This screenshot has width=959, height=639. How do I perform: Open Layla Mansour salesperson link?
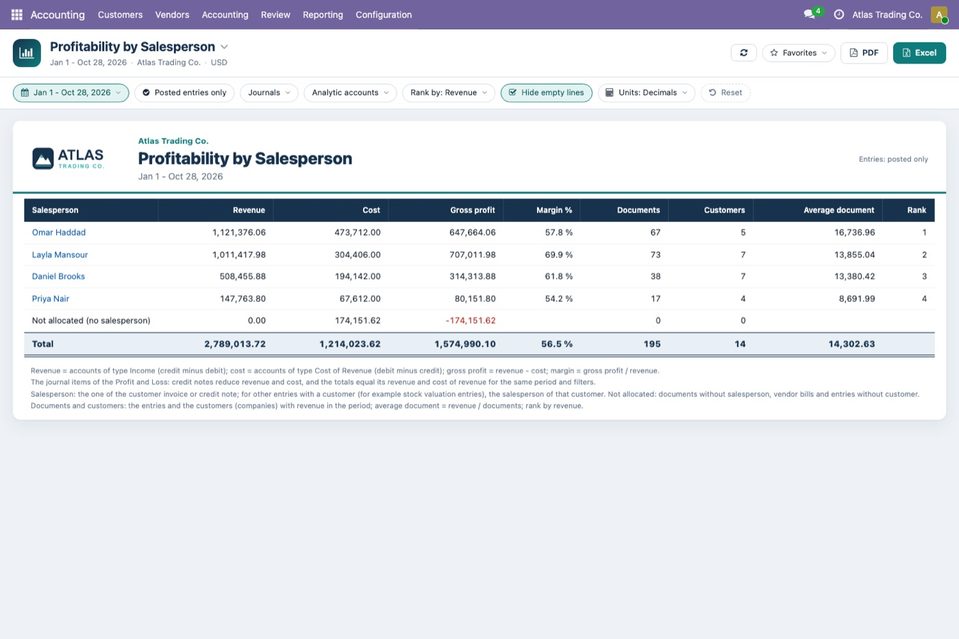pos(60,255)
